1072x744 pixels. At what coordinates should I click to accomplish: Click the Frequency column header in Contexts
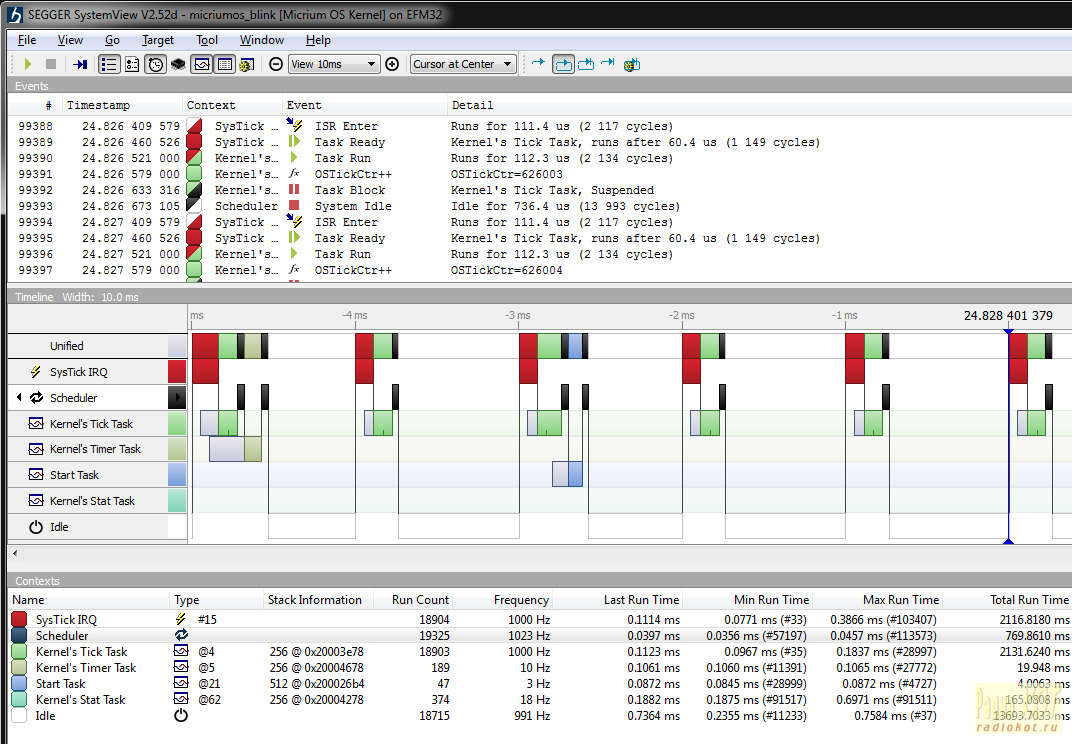point(502,600)
